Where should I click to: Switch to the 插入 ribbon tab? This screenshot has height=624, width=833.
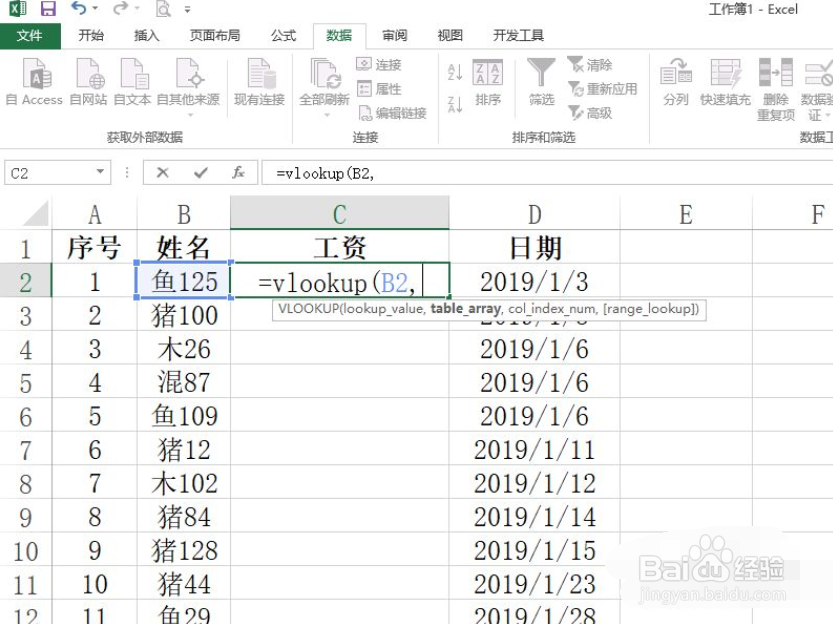pyautogui.click(x=147, y=36)
